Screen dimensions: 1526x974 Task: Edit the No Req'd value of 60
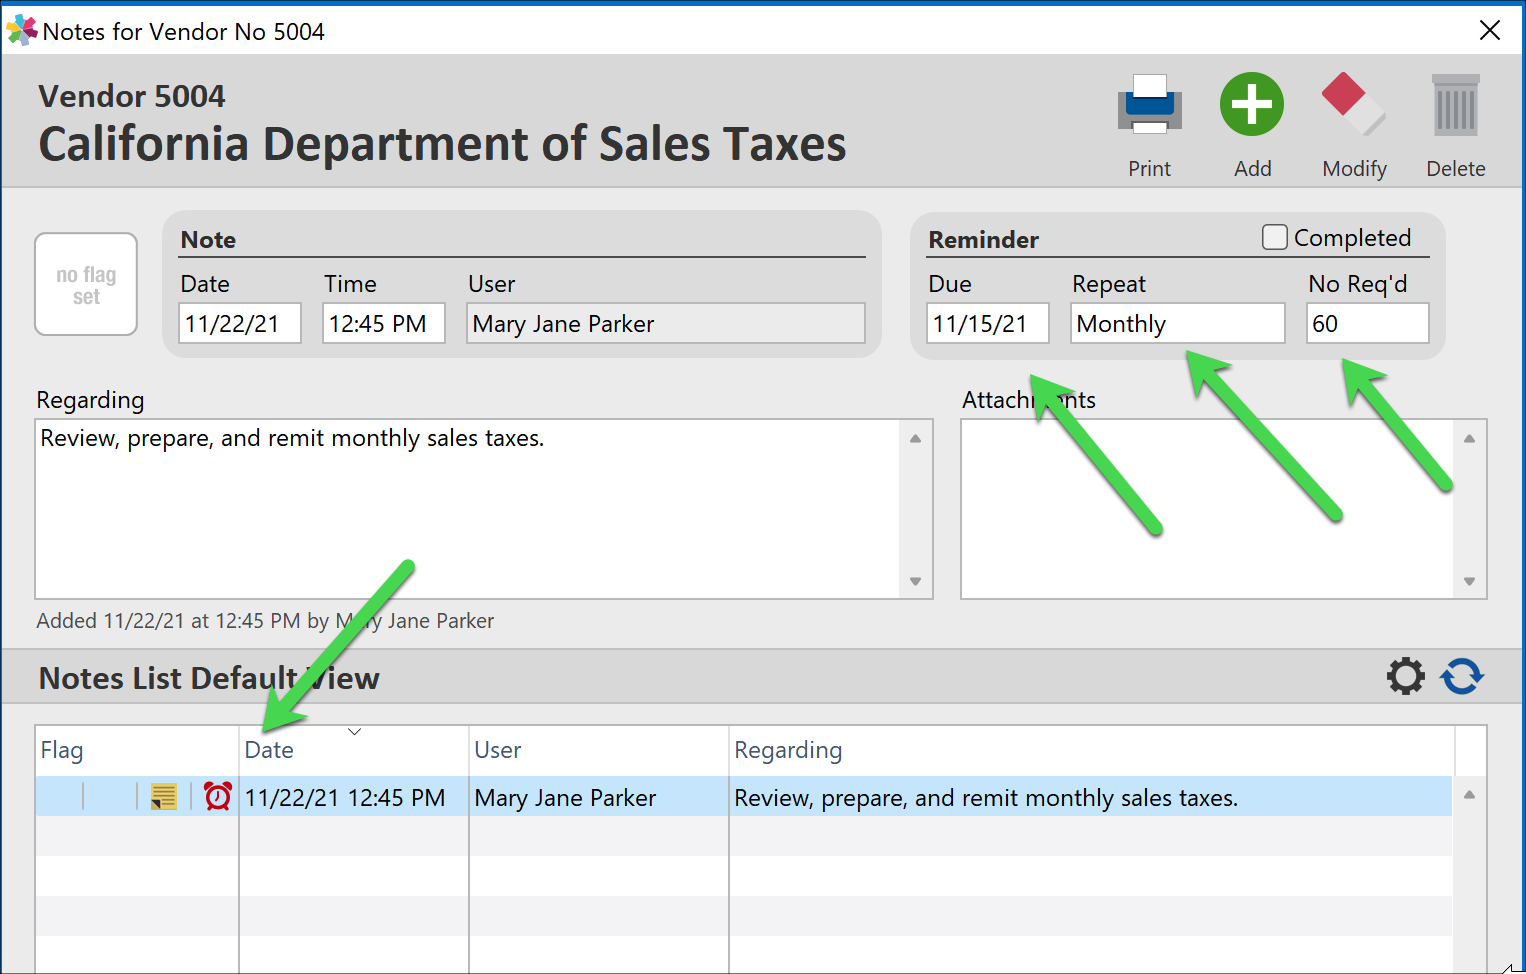tap(1367, 323)
